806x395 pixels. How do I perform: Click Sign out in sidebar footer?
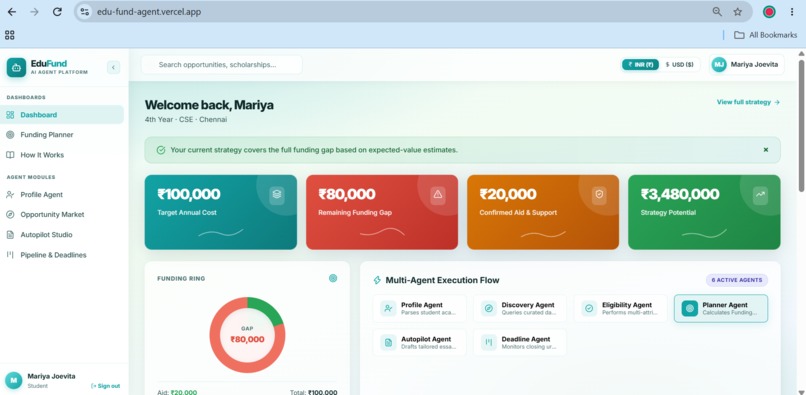(x=105, y=386)
